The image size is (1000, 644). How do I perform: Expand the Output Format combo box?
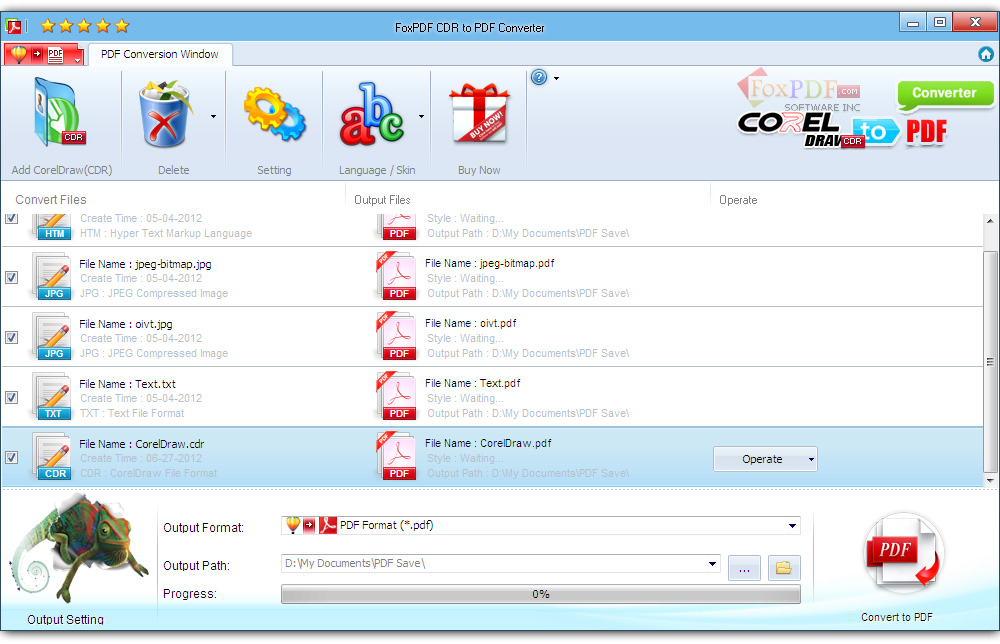point(792,526)
